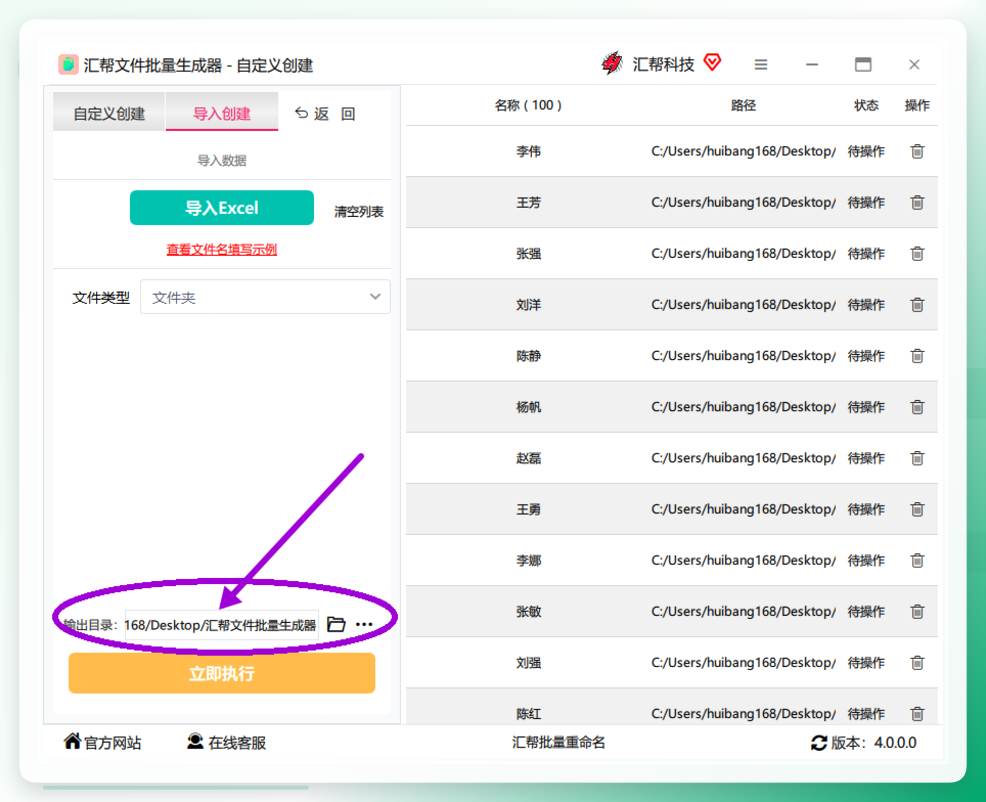Click the 导入Excel button
Image resolution: width=986 pixels, height=802 pixels.
(x=221, y=208)
